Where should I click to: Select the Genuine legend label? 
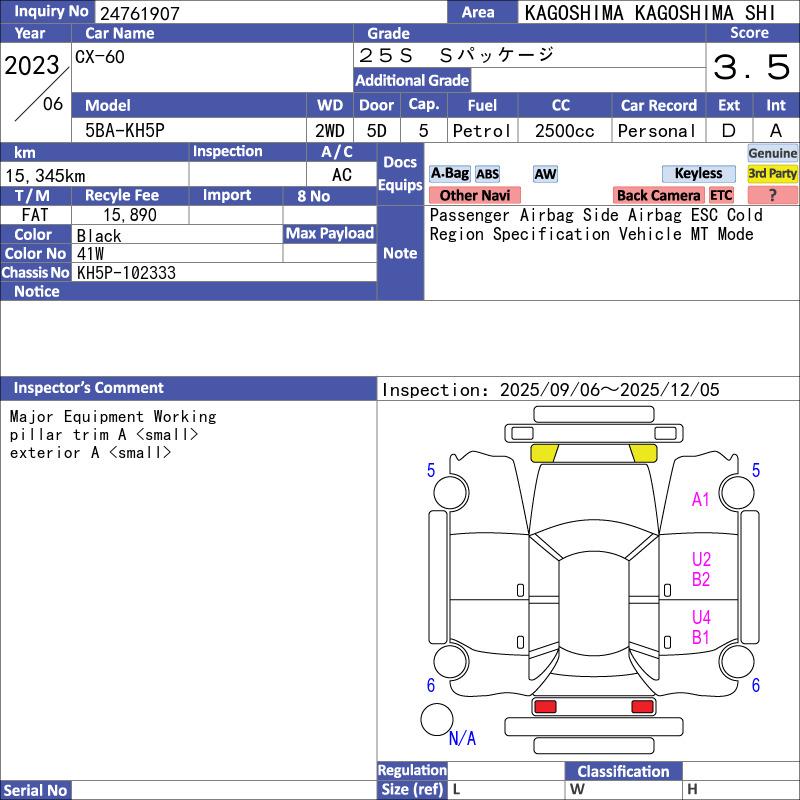point(773,153)
